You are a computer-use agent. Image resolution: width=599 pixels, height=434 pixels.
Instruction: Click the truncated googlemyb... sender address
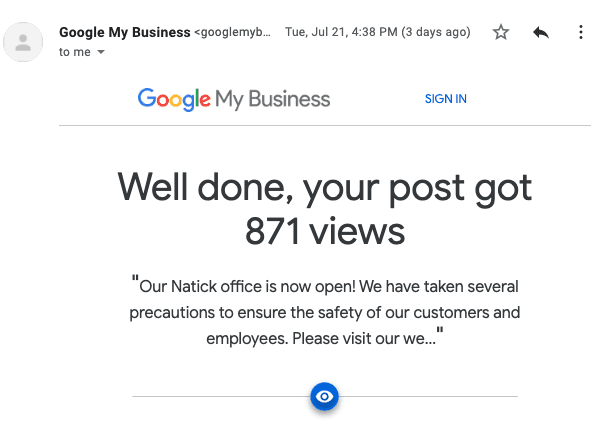coord(232,32)
